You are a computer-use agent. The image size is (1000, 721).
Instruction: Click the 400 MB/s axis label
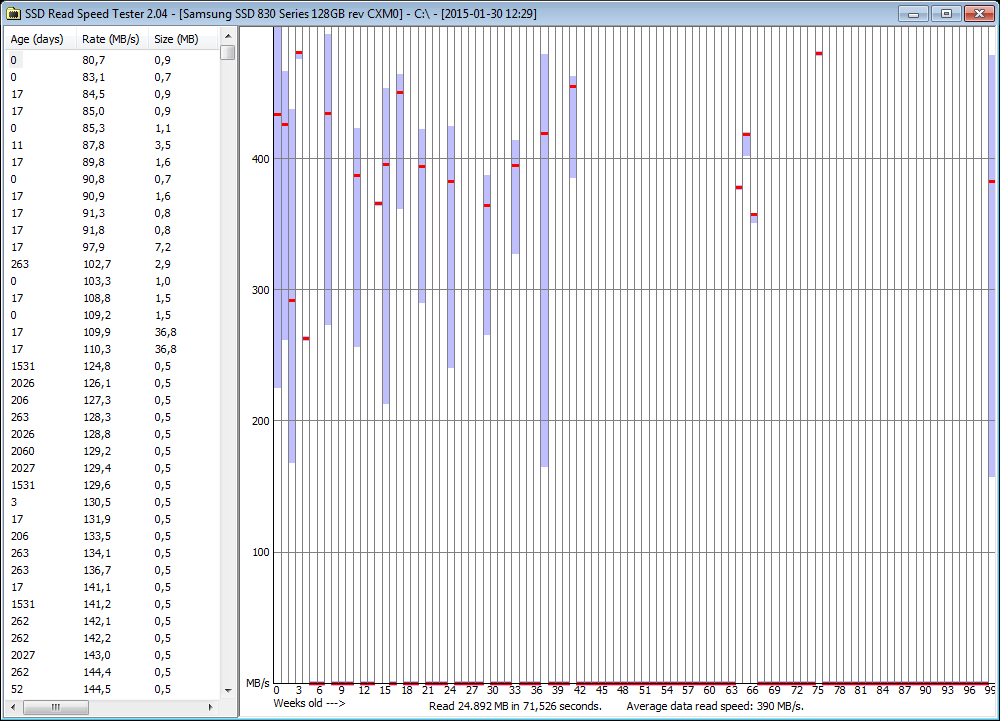[x=261, y=159]
